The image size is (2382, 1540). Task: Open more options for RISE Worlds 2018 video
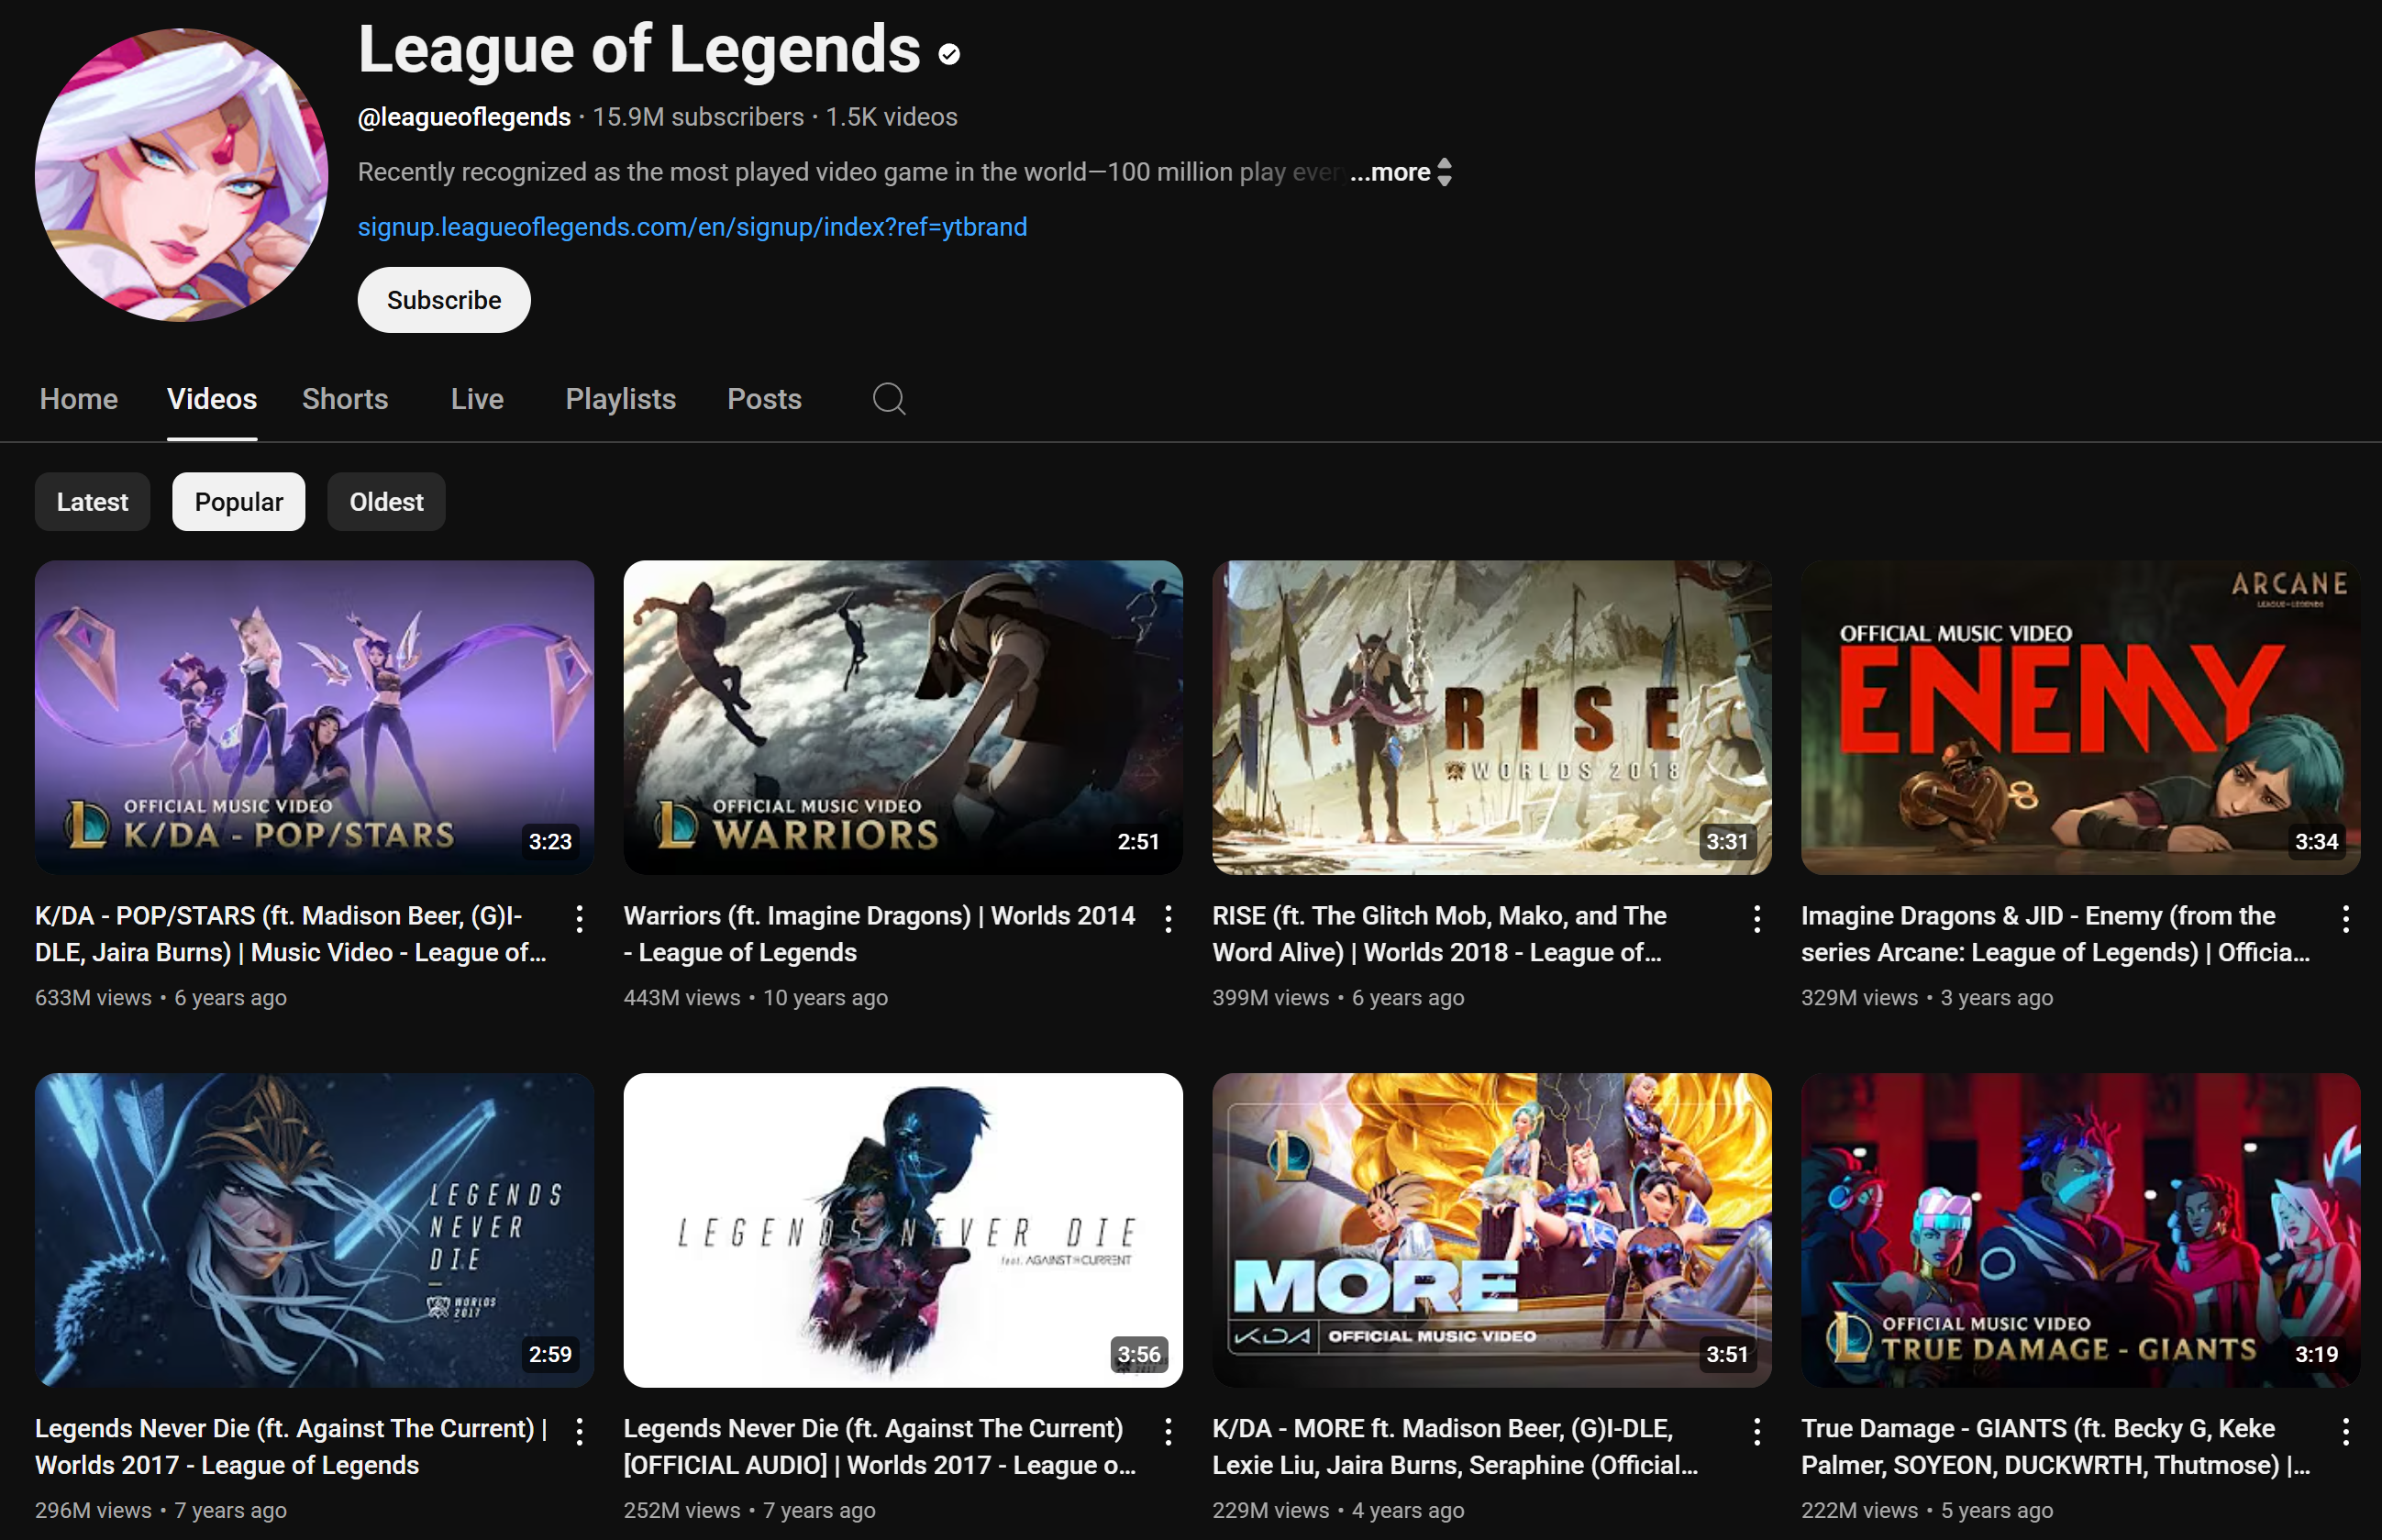click(1757, 919)
